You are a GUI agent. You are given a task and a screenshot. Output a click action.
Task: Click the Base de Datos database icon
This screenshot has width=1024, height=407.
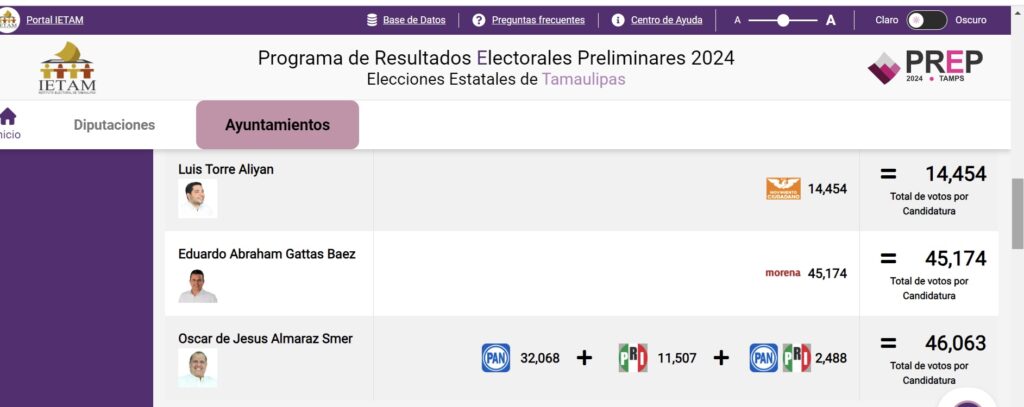[372, 20]
